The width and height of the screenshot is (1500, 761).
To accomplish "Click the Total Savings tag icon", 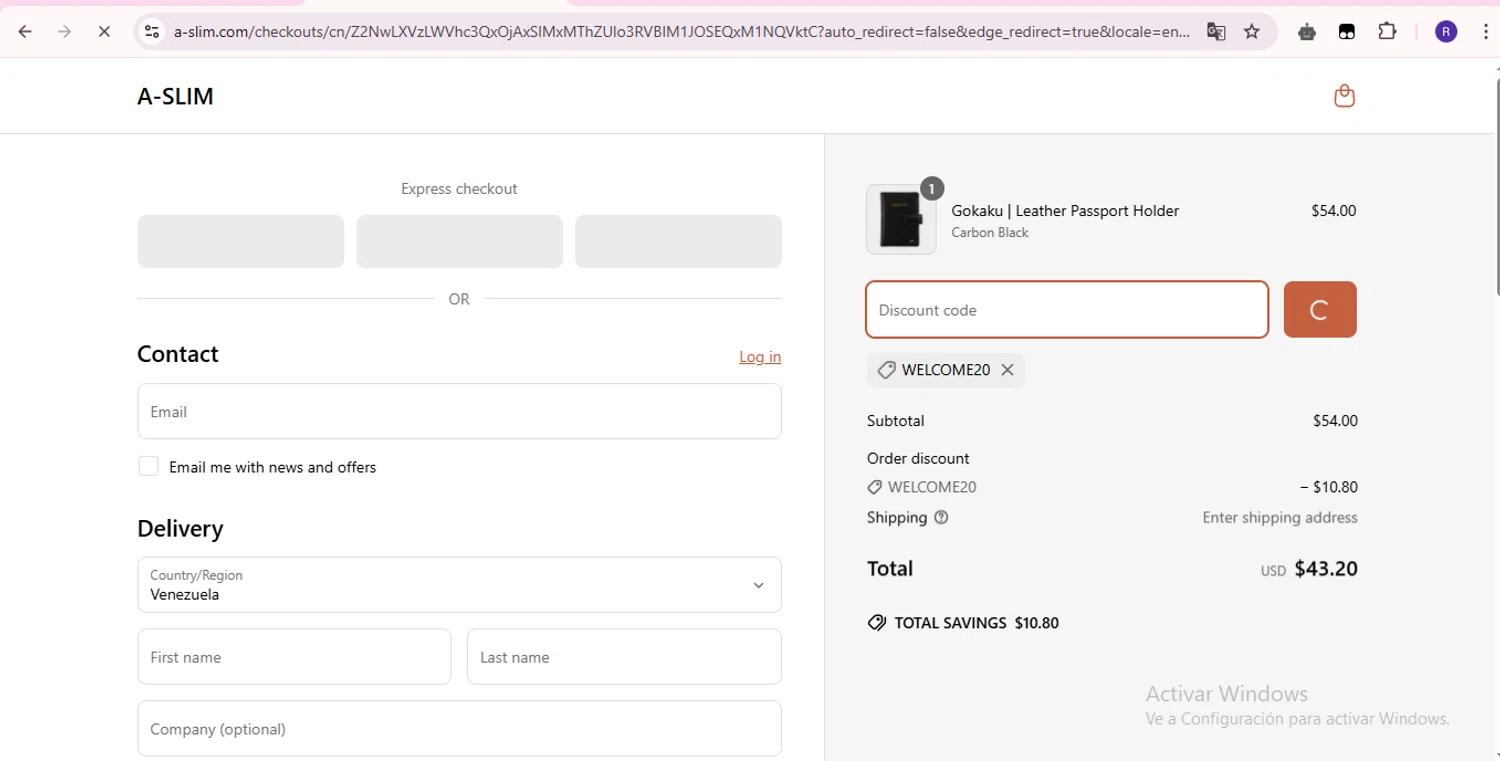I will click(877, 623).
